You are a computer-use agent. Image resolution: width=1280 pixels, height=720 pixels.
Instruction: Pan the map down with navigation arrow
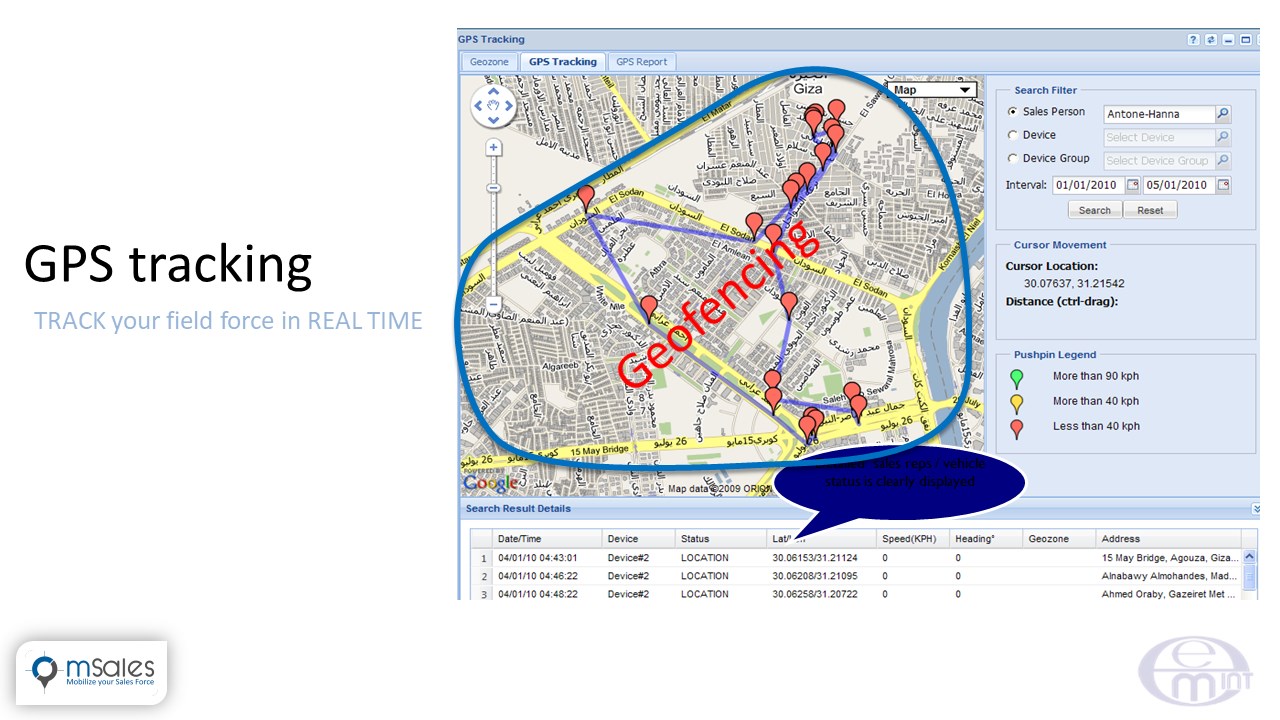click(x=493, y=119)
